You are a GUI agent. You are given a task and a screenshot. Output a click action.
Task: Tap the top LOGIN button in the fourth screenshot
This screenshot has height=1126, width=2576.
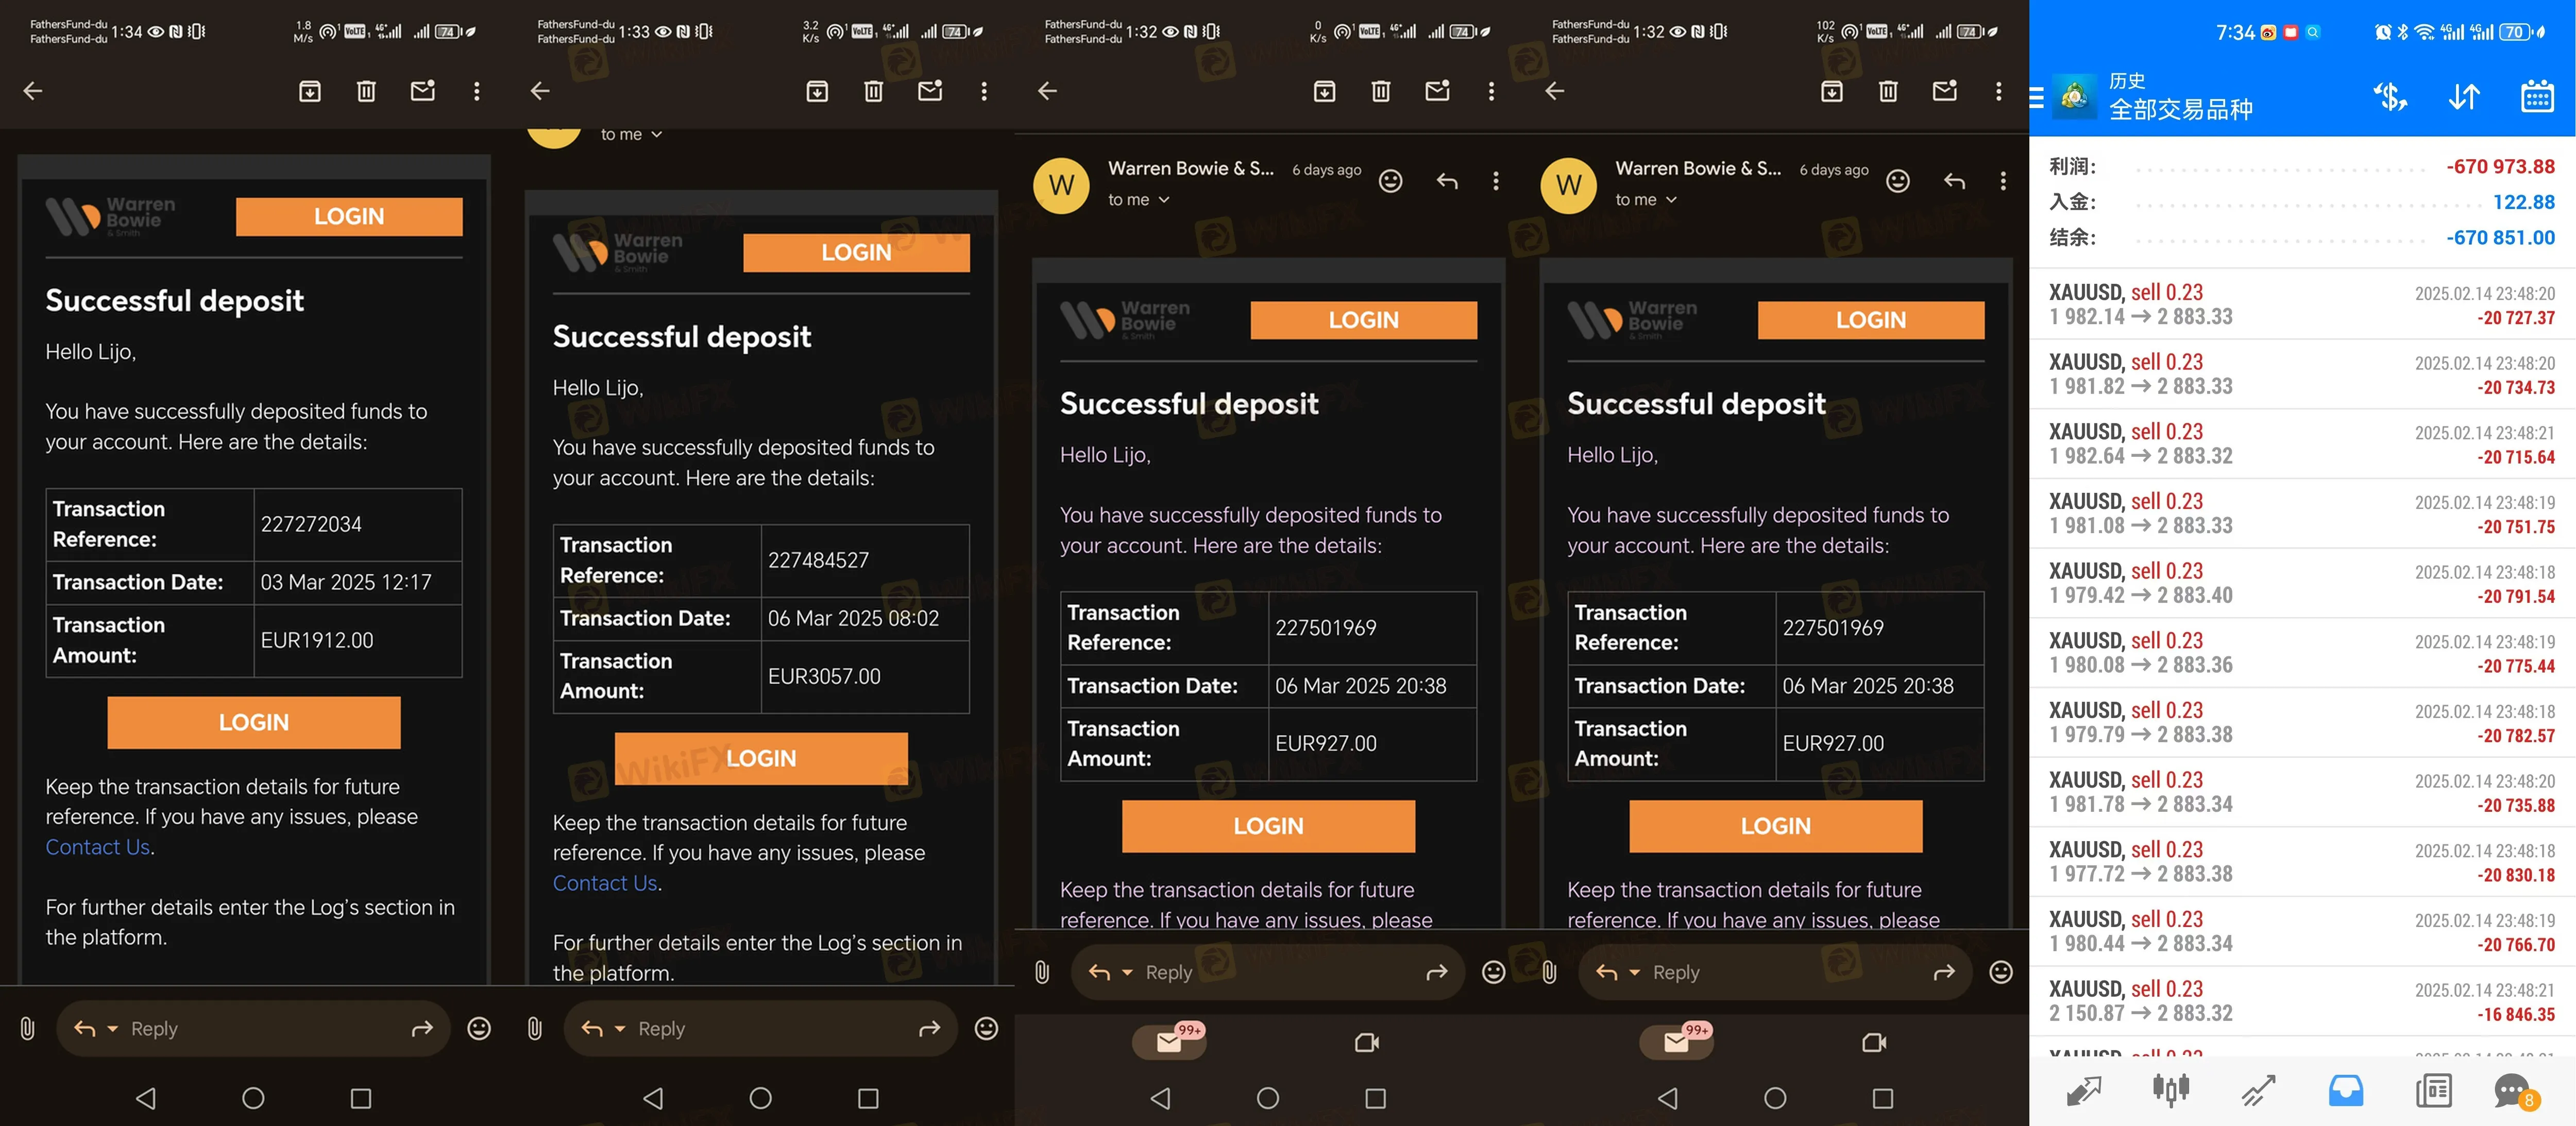coord(1871,320)
